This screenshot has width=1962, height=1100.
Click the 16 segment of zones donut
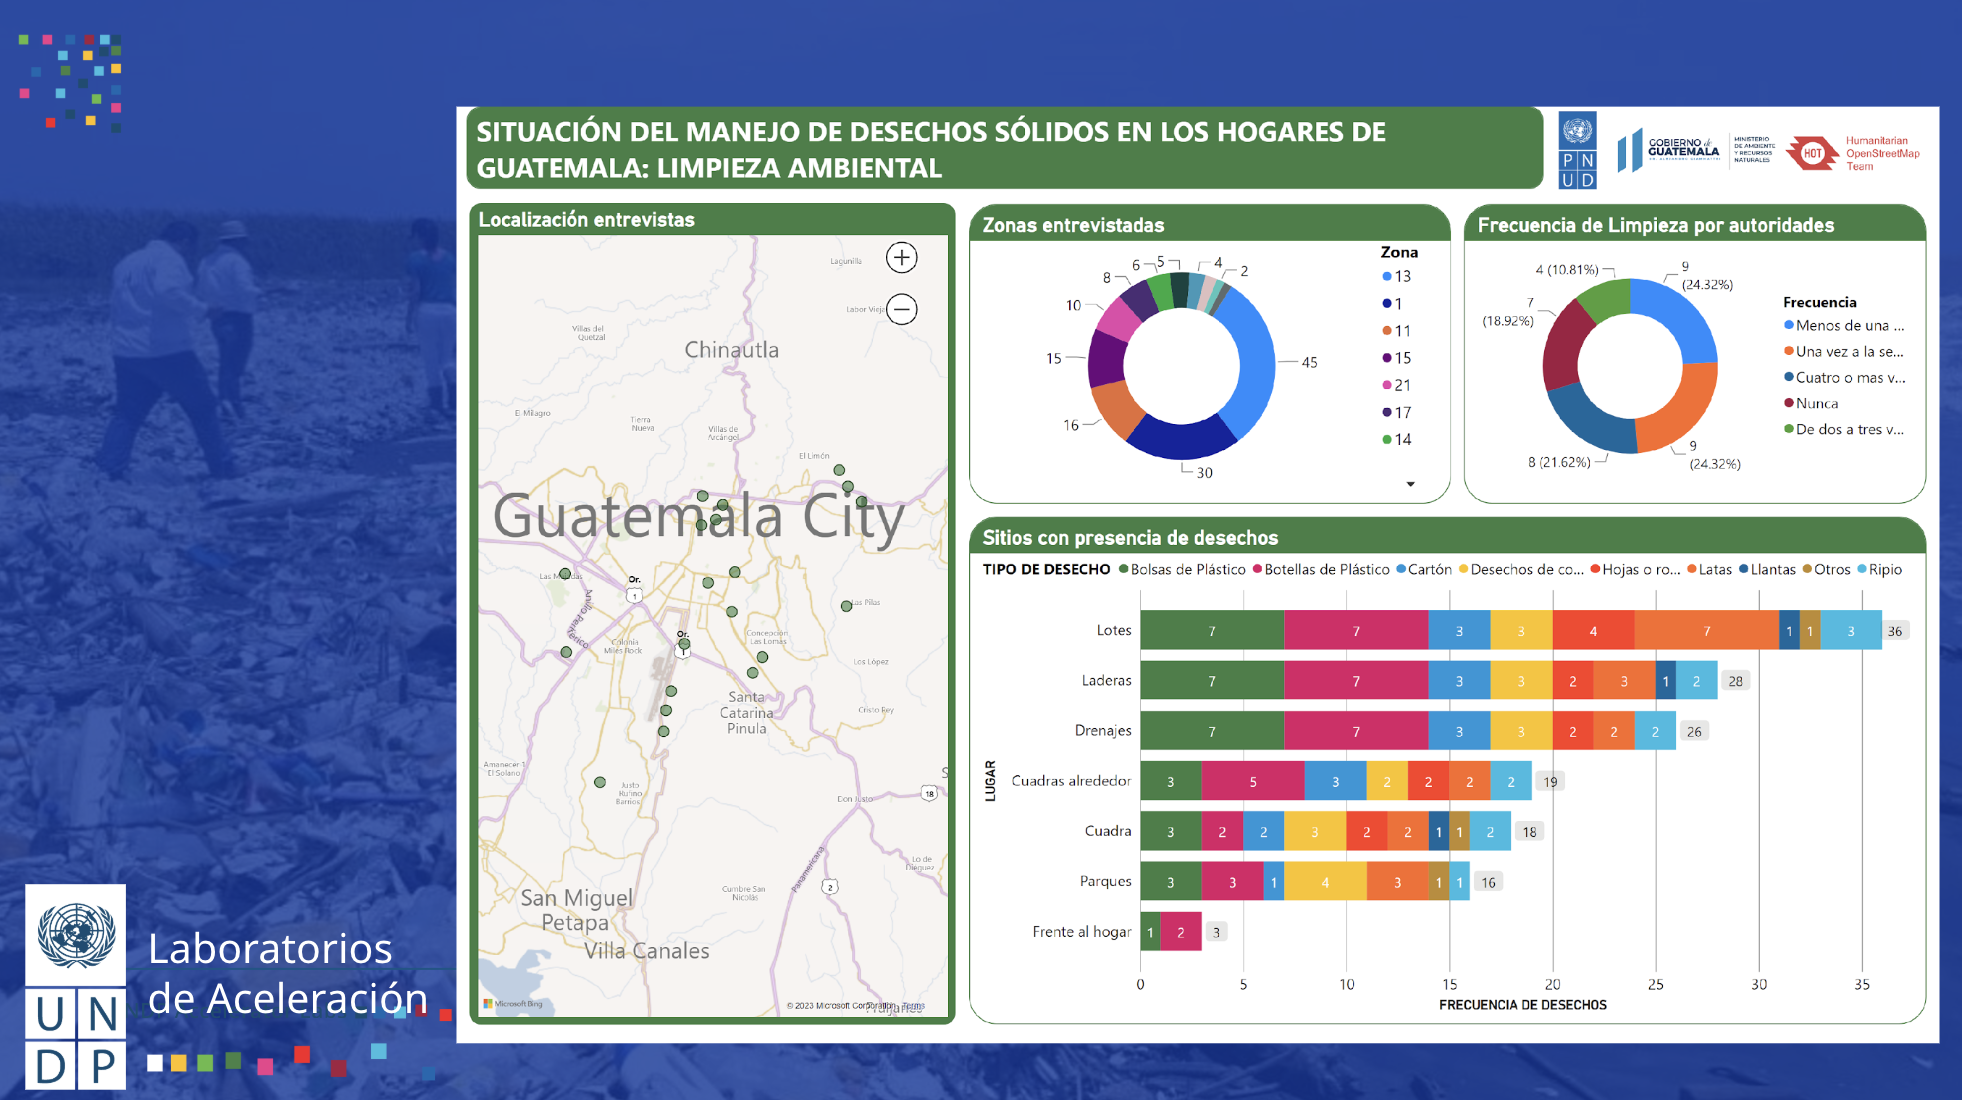(x=1117, y=408)
